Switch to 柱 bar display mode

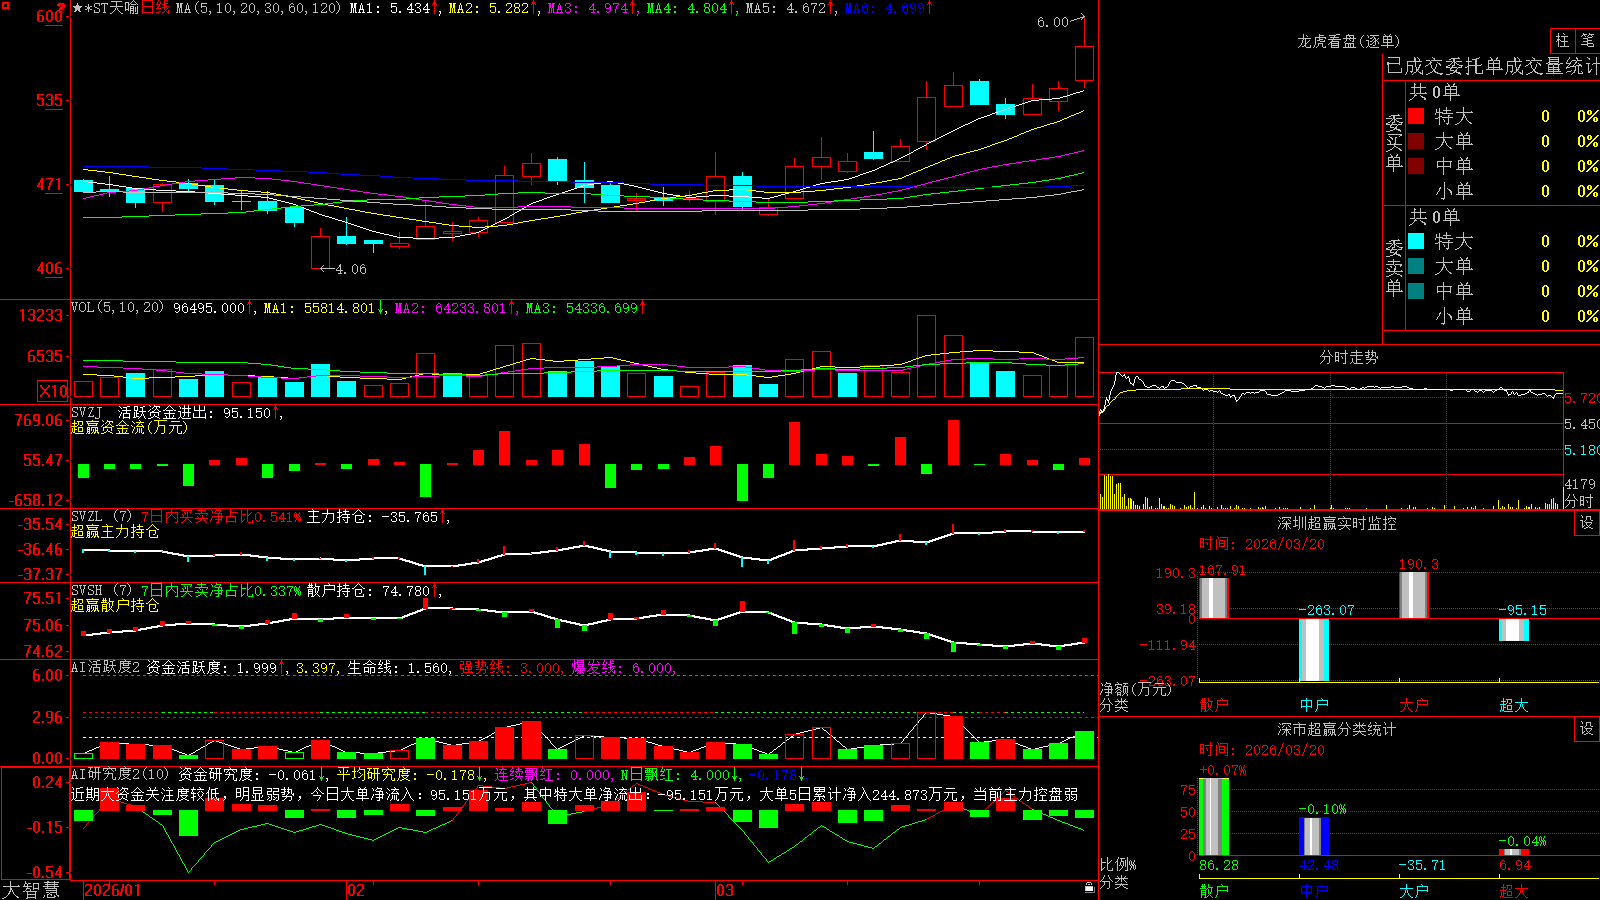1562,40
